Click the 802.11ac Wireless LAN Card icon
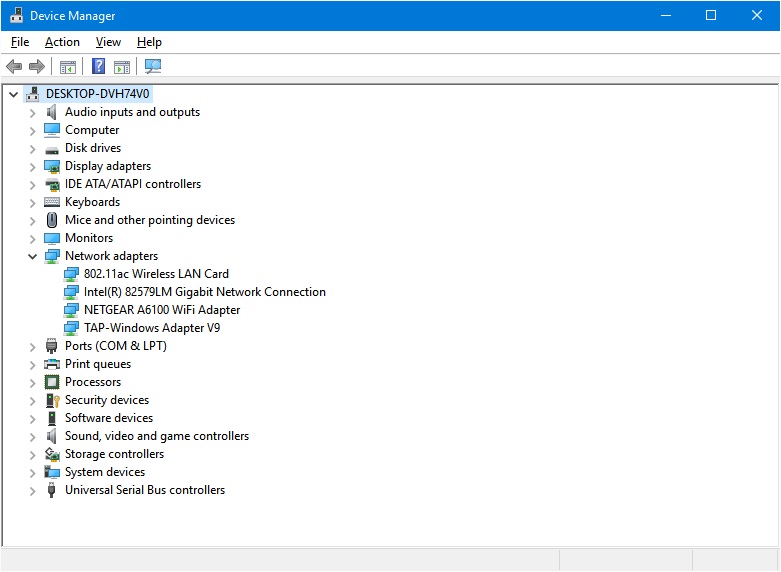781x572 pixels. (71, 274)
